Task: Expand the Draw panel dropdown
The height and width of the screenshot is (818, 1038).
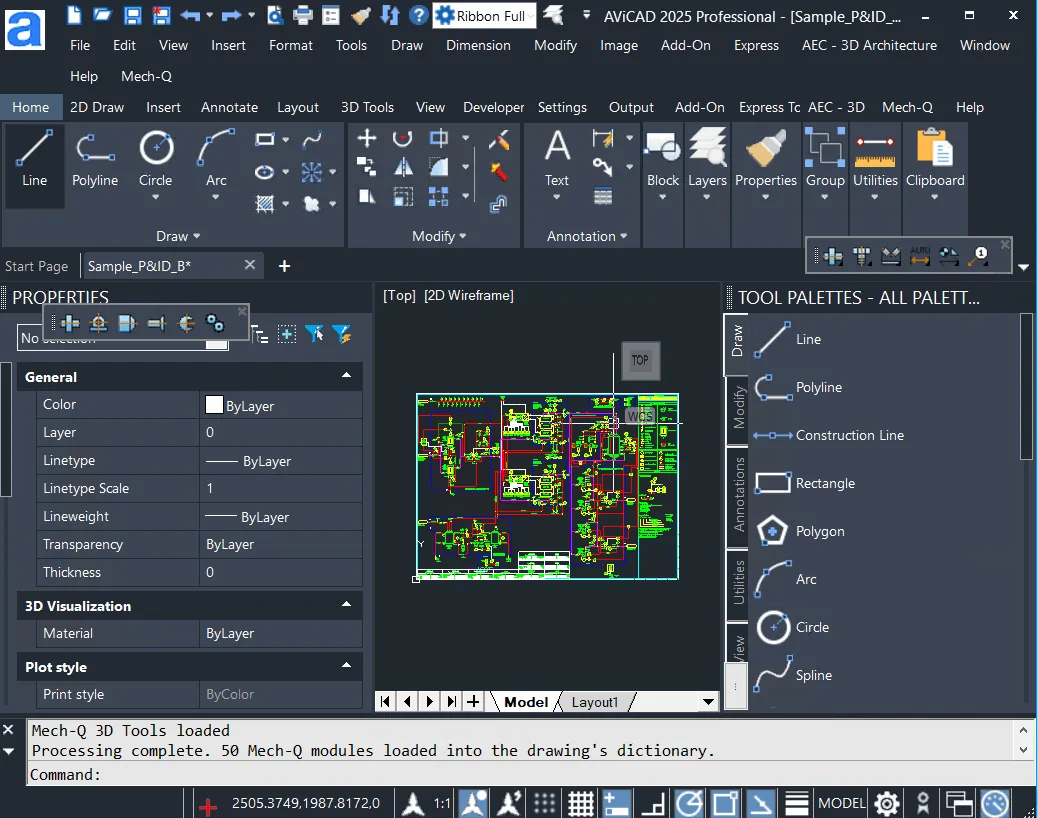Action: (x=178, y=236)
